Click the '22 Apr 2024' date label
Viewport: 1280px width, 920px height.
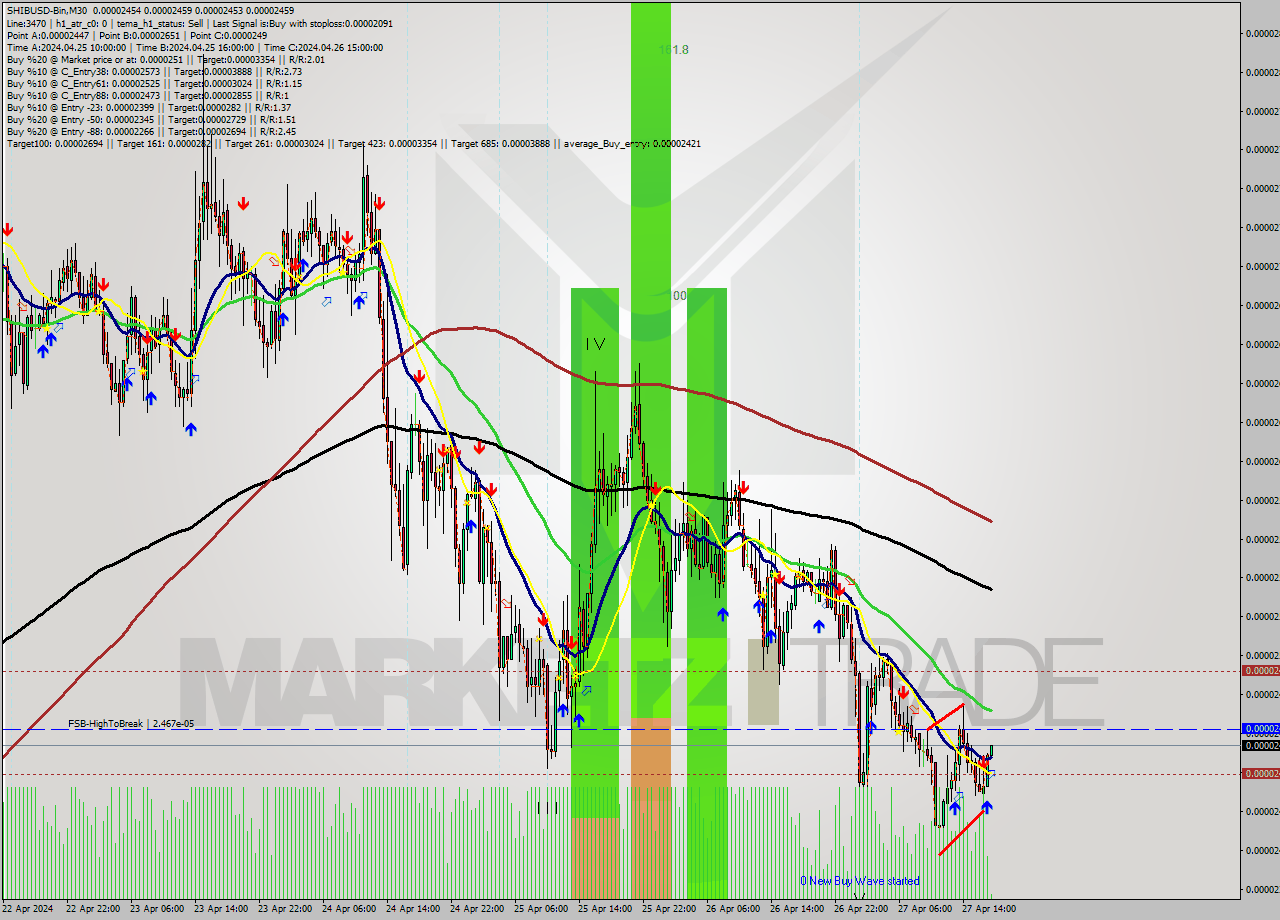[x=29, y=909]
